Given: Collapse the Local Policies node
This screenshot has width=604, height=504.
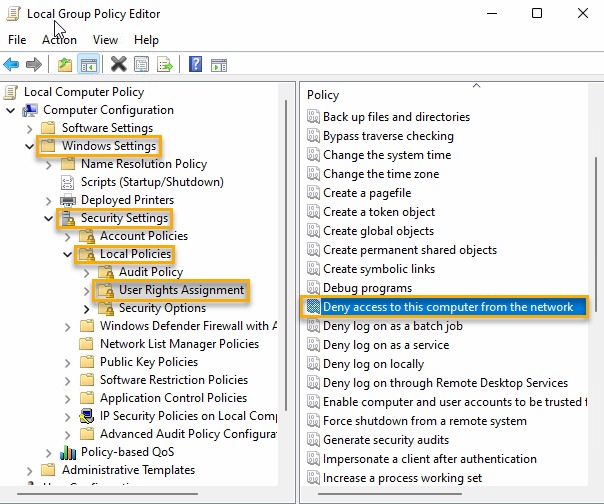Looking at the screenshot, I should [67, 254].
